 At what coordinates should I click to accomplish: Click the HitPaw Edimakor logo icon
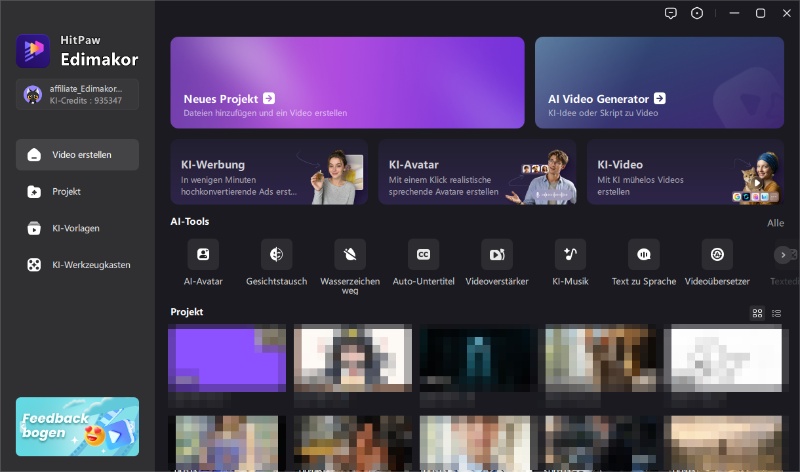pyautogui.click(x=33, y=51)
